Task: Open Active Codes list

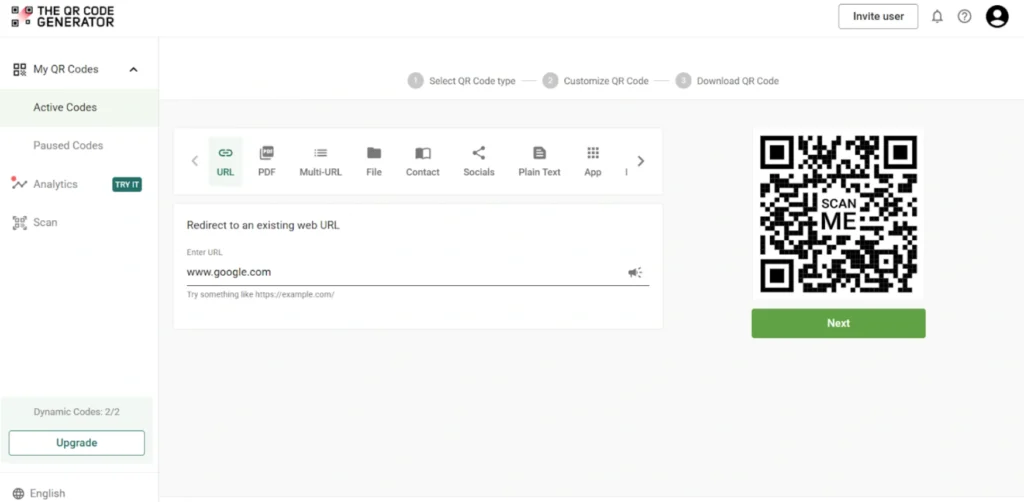Action: point(79,108)
